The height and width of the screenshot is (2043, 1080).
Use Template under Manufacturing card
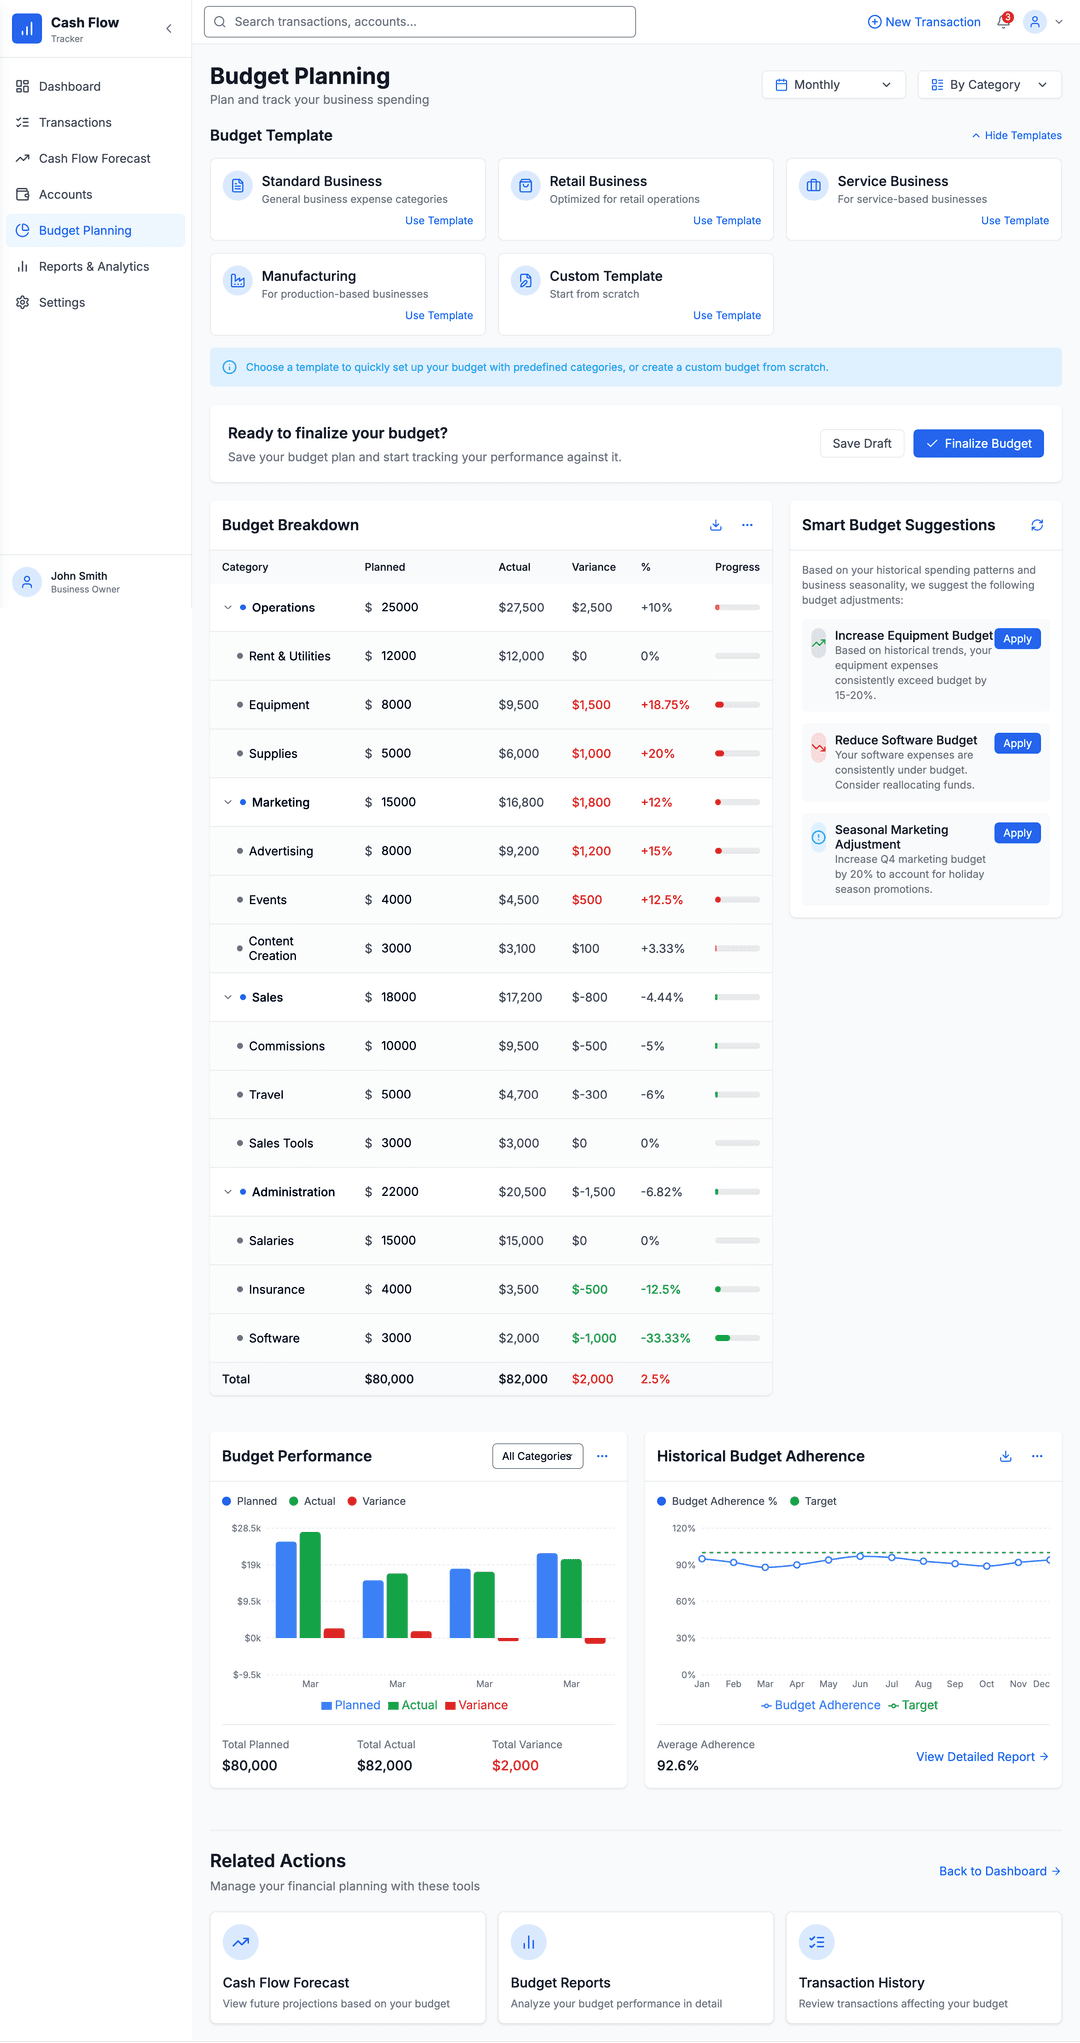click(439, 316)
